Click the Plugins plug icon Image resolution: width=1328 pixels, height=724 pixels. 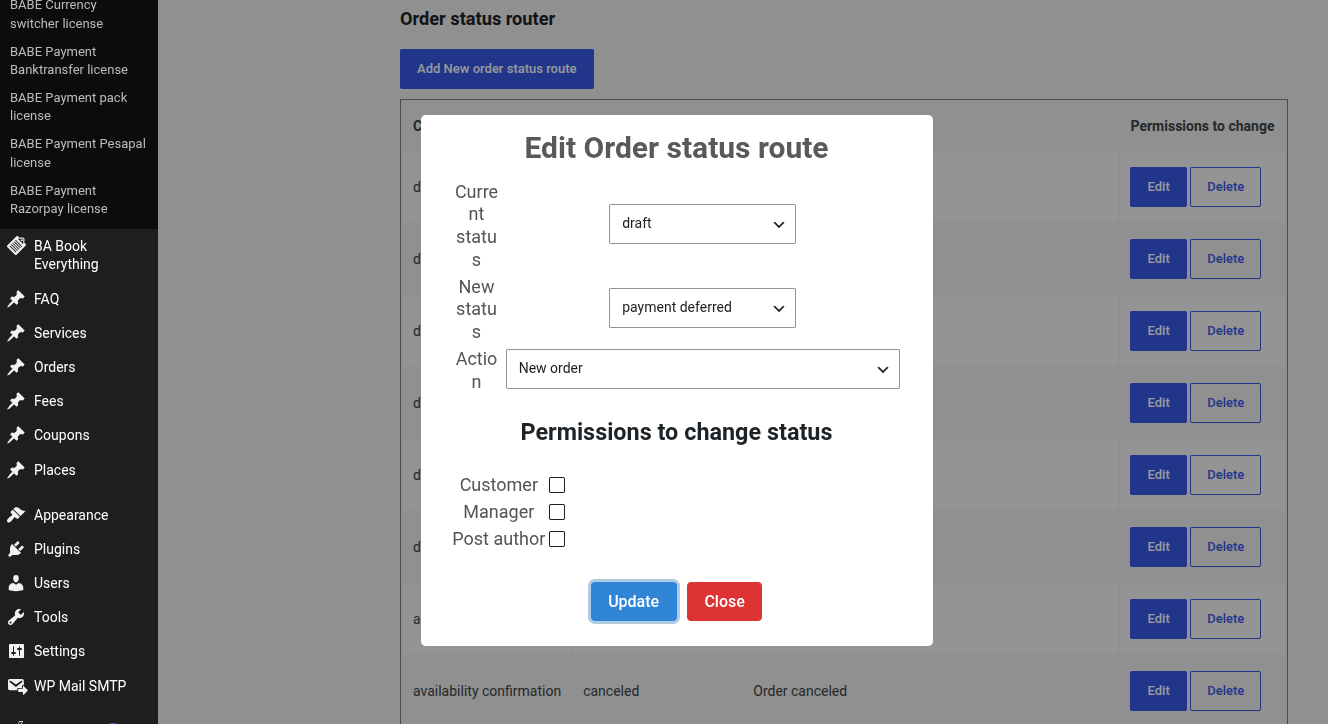tap(16, 549)
